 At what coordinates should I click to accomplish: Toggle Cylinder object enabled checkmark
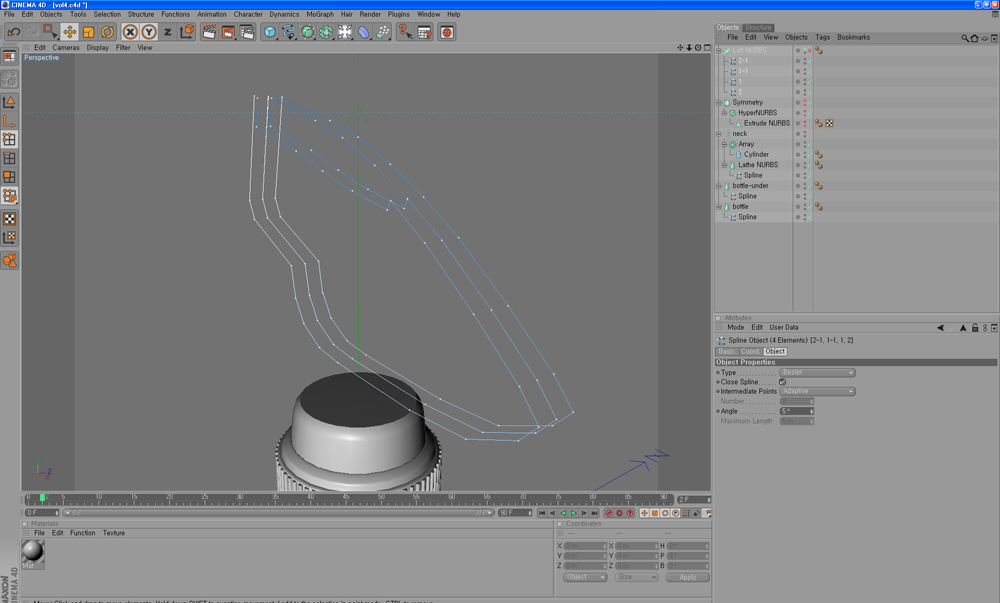click(x=809, y=155)
